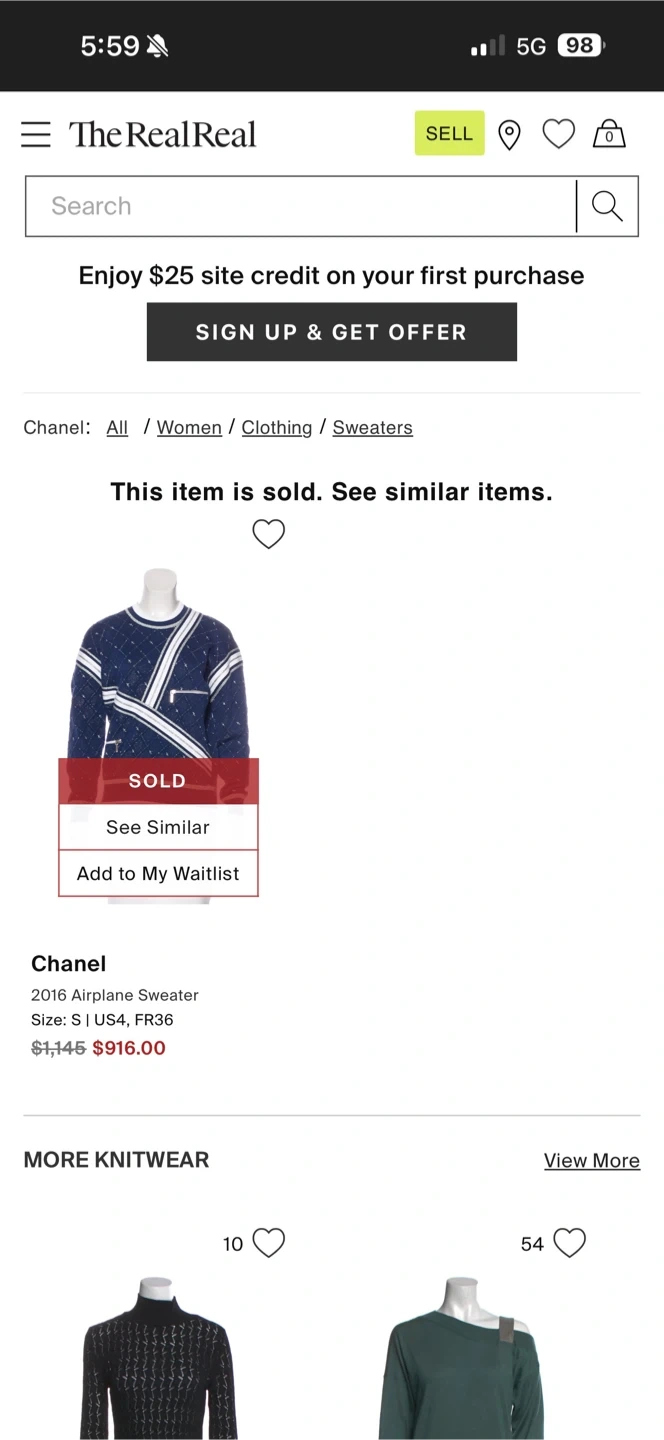Tap the search magnifying glass icon

(x=607, y=206)
